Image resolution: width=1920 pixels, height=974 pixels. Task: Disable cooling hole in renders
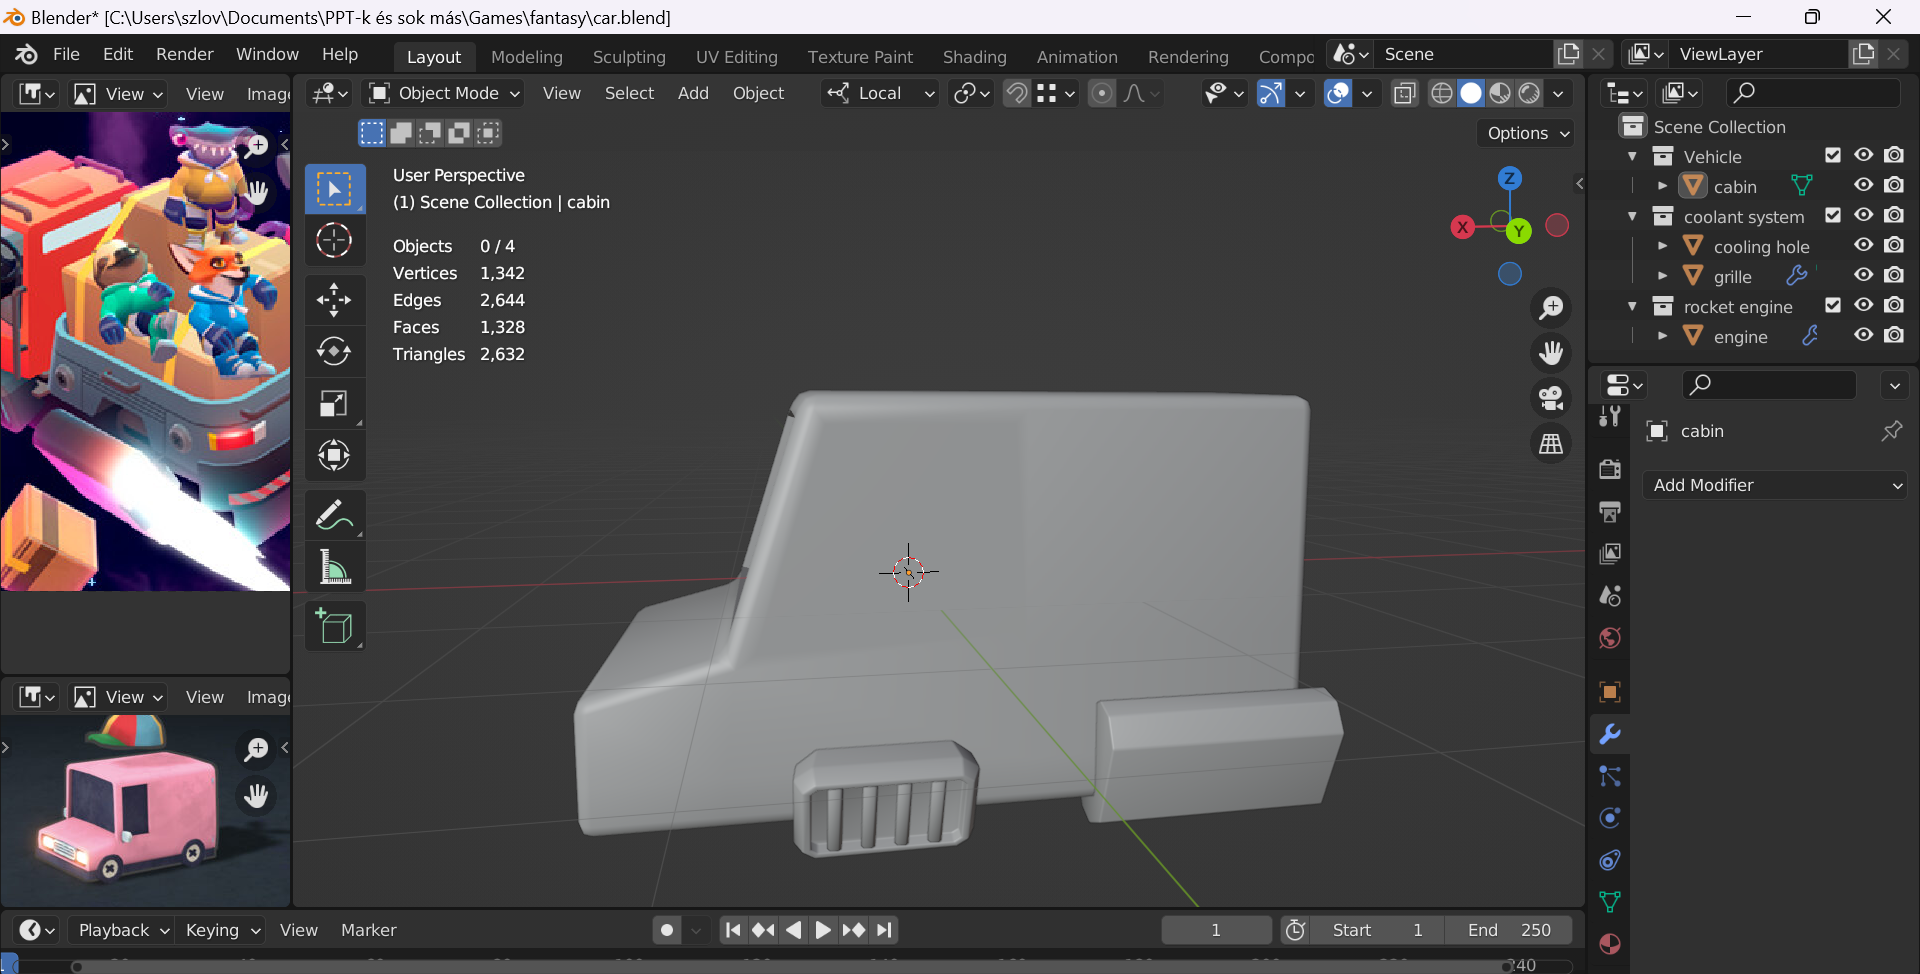click(x=1894, y=245)
